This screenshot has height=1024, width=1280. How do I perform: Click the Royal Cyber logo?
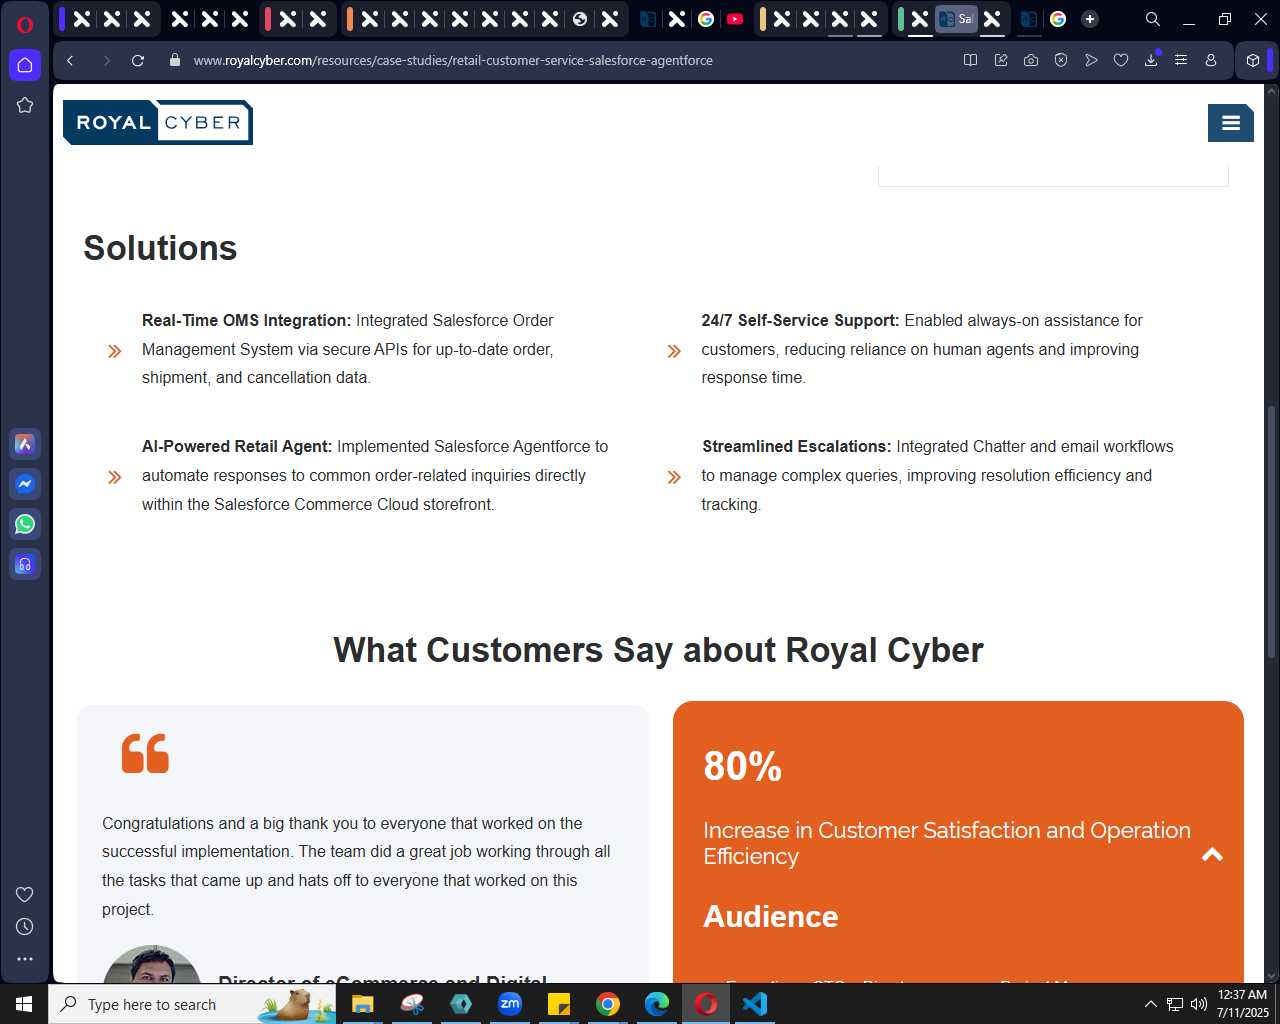tap(158, 122)
